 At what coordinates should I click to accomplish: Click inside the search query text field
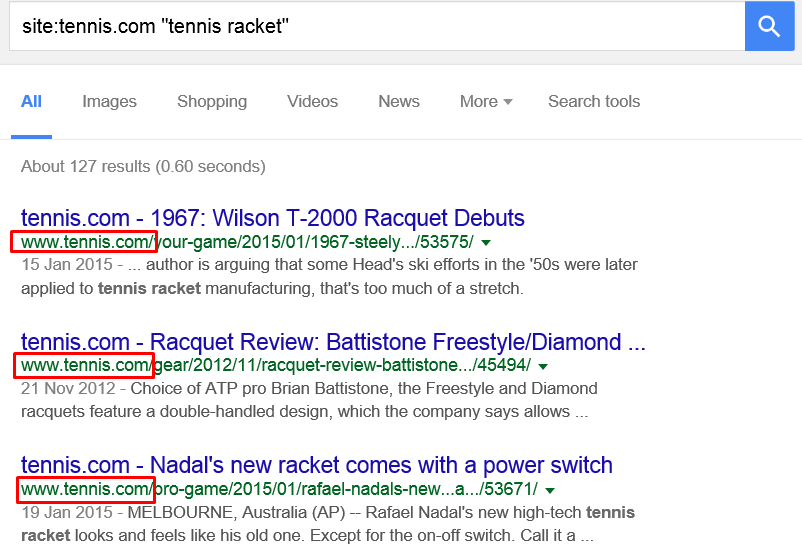[x=377, y=26]
